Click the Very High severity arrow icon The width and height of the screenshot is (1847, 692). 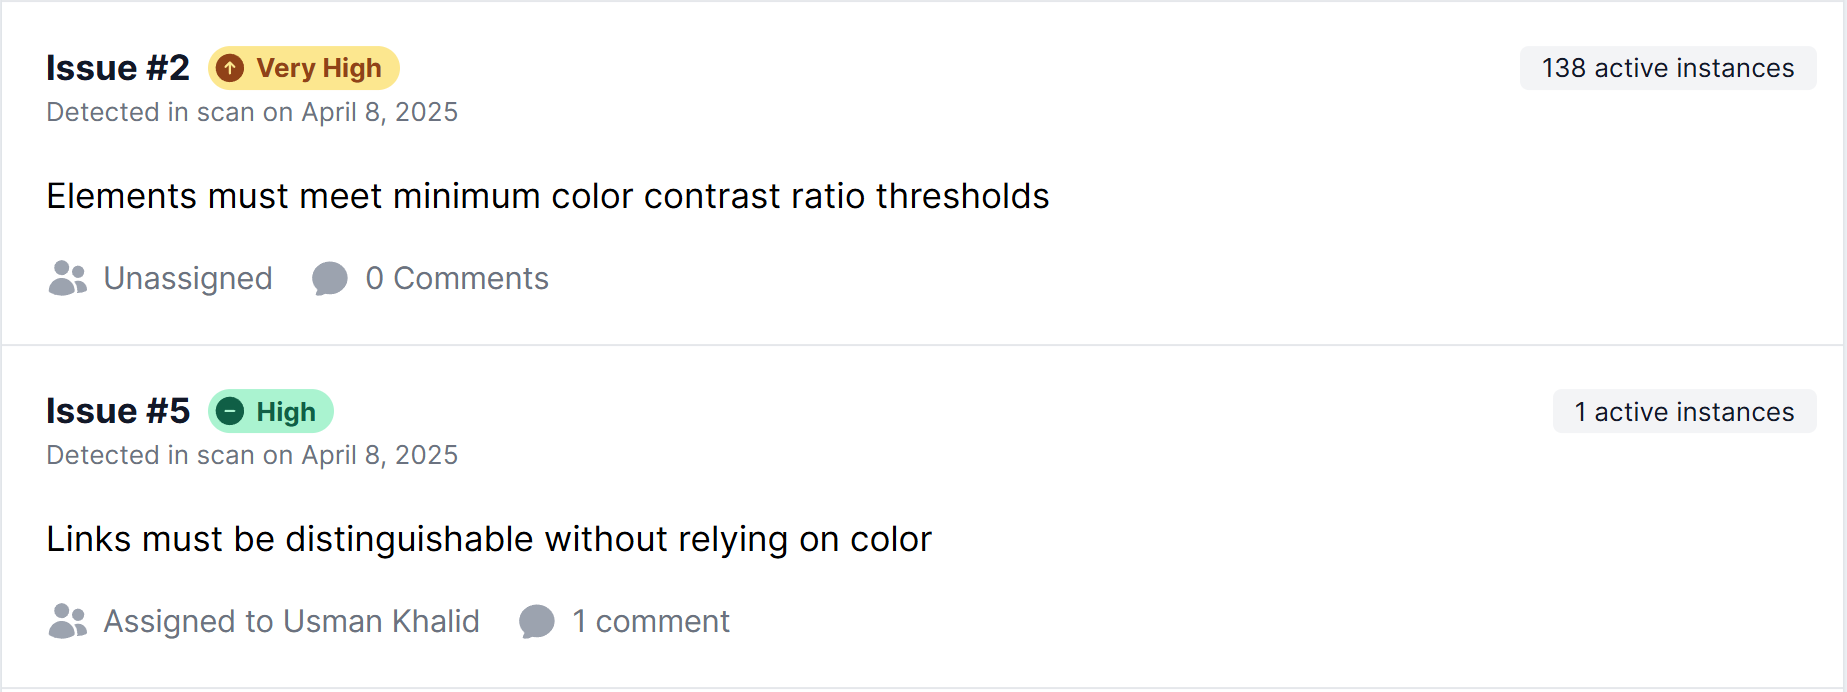click(x=230, y=68)
